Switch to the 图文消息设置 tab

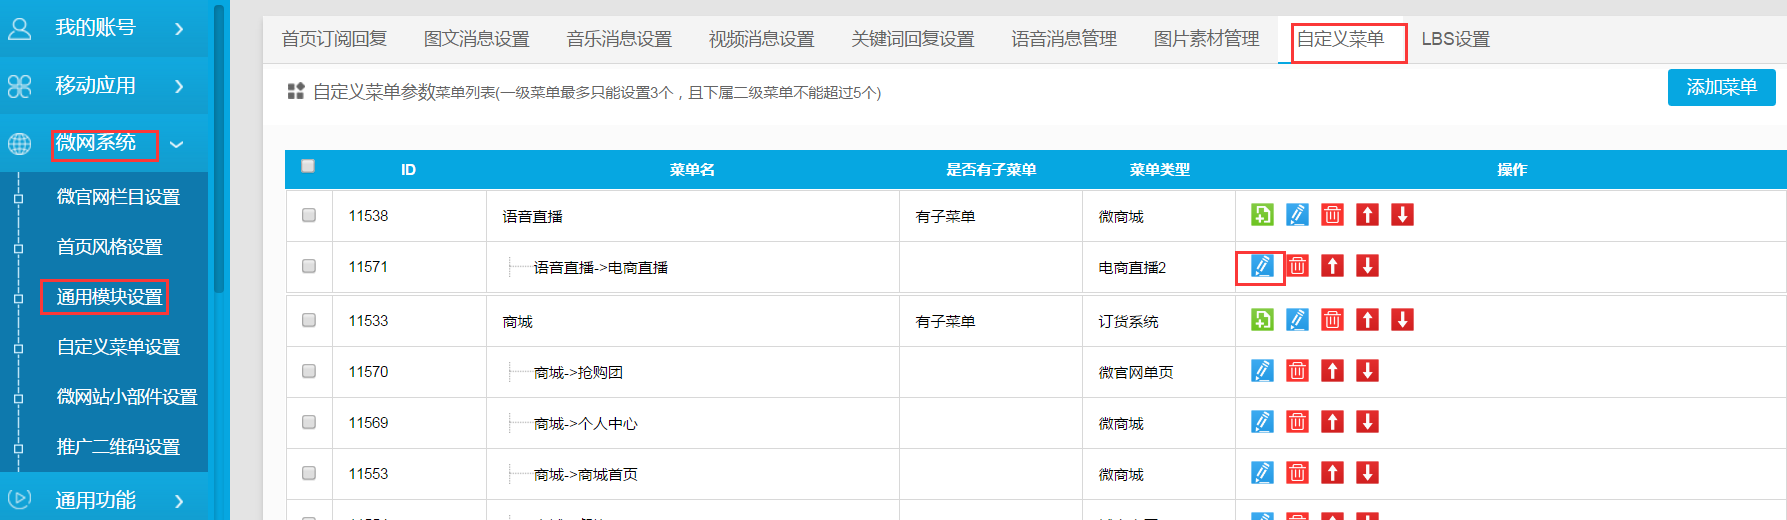coord(477,39)
